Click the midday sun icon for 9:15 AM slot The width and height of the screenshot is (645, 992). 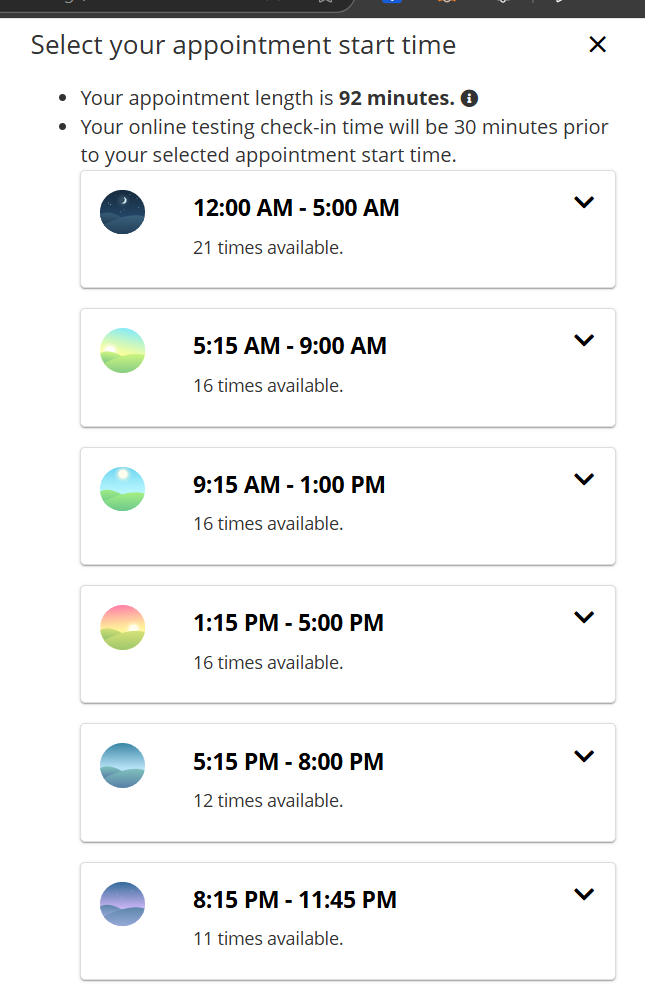pyautogui.click(x=123, y=489)
